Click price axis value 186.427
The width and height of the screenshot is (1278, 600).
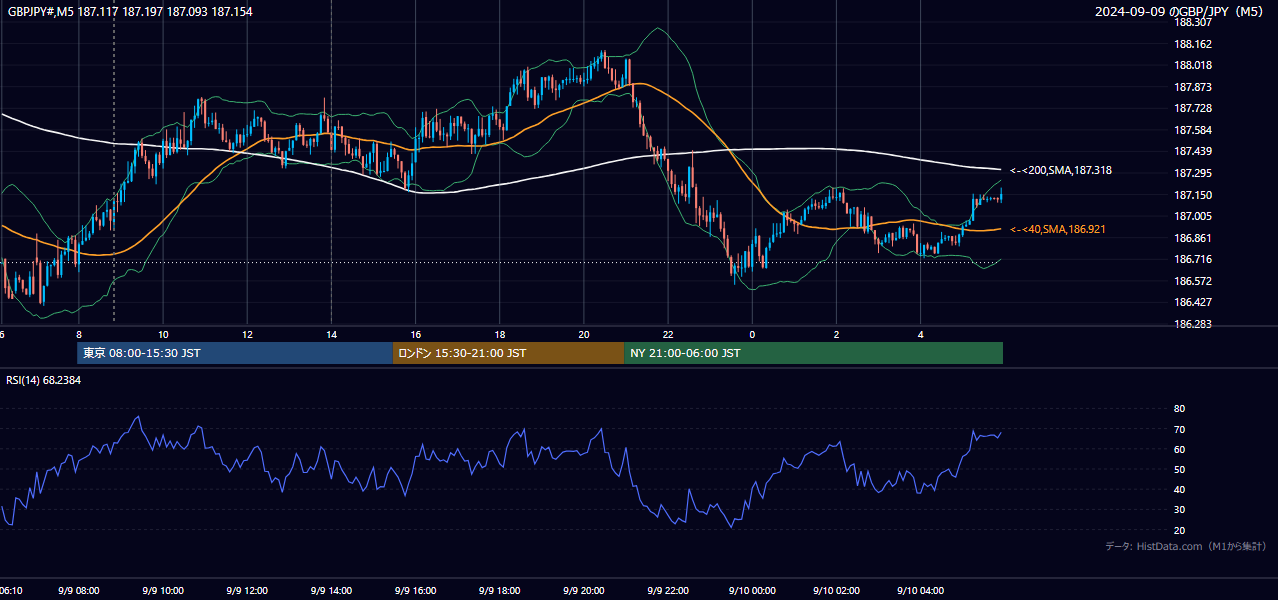(x=1193, y=302)
